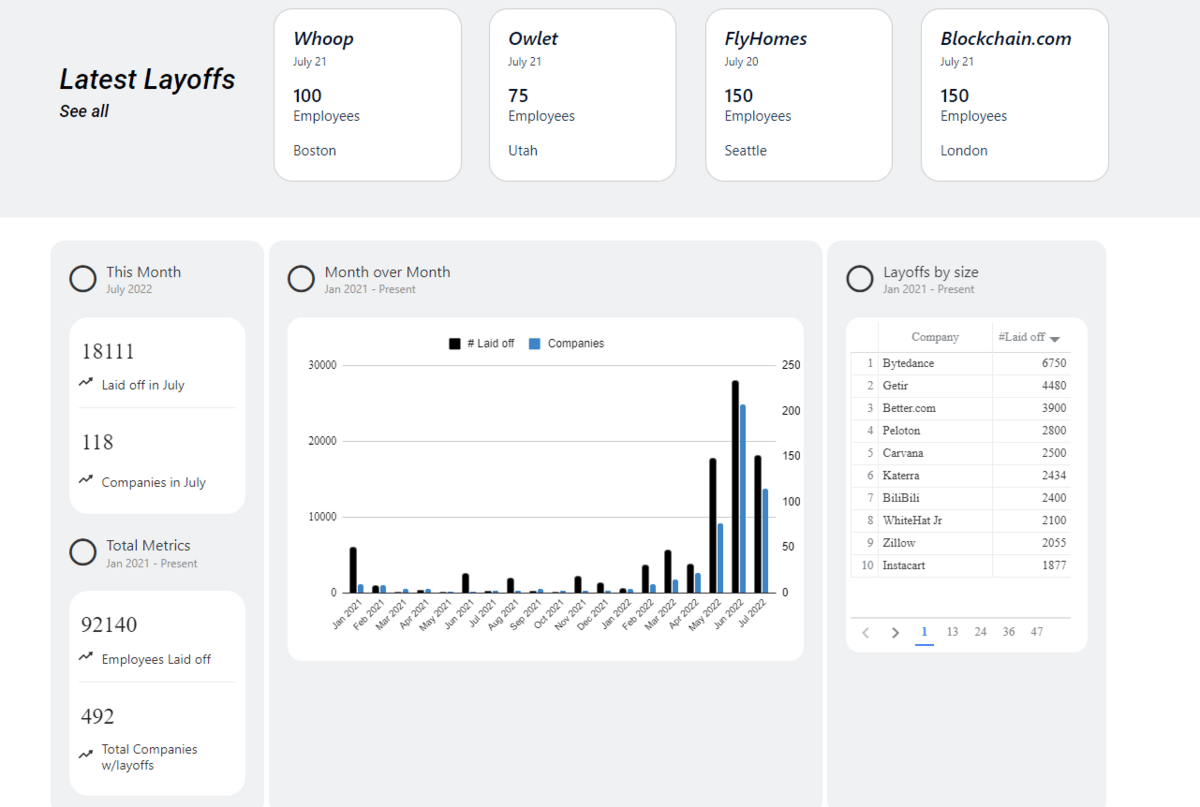This screenshot has height=807, width=1200.
Task: Click trend icon for Total Companies w/layoffs
Action: click(x=86, y=755)
